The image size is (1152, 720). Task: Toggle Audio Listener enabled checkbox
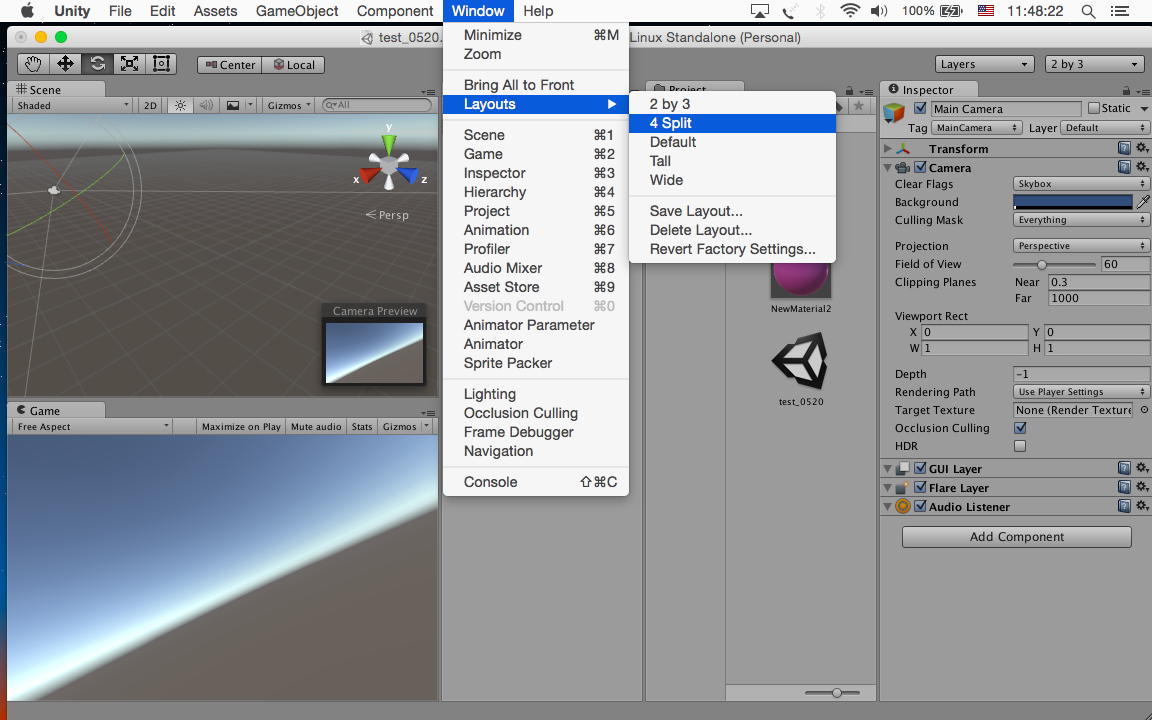[x=920, y=506]
